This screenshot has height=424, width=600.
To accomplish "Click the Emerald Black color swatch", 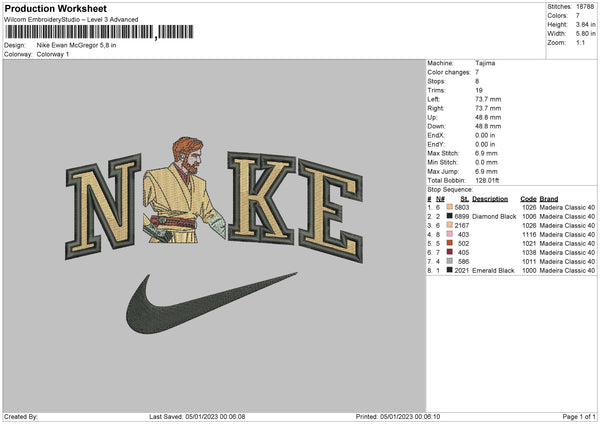I will pos(450,270).
